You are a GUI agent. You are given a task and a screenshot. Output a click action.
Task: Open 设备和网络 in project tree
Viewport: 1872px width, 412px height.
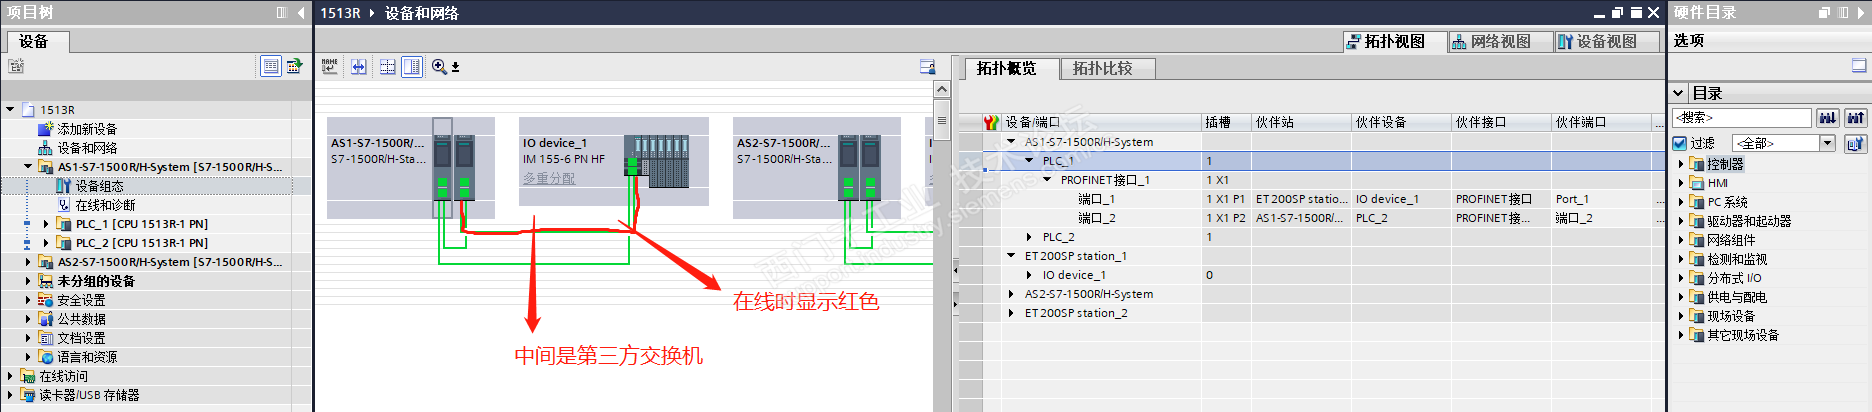tap(87, 148)
